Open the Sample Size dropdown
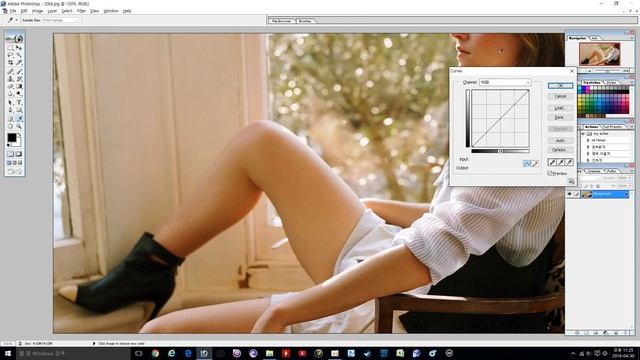Image resolution: width=640 pixels, height=360 pixels. click(61, 20)
